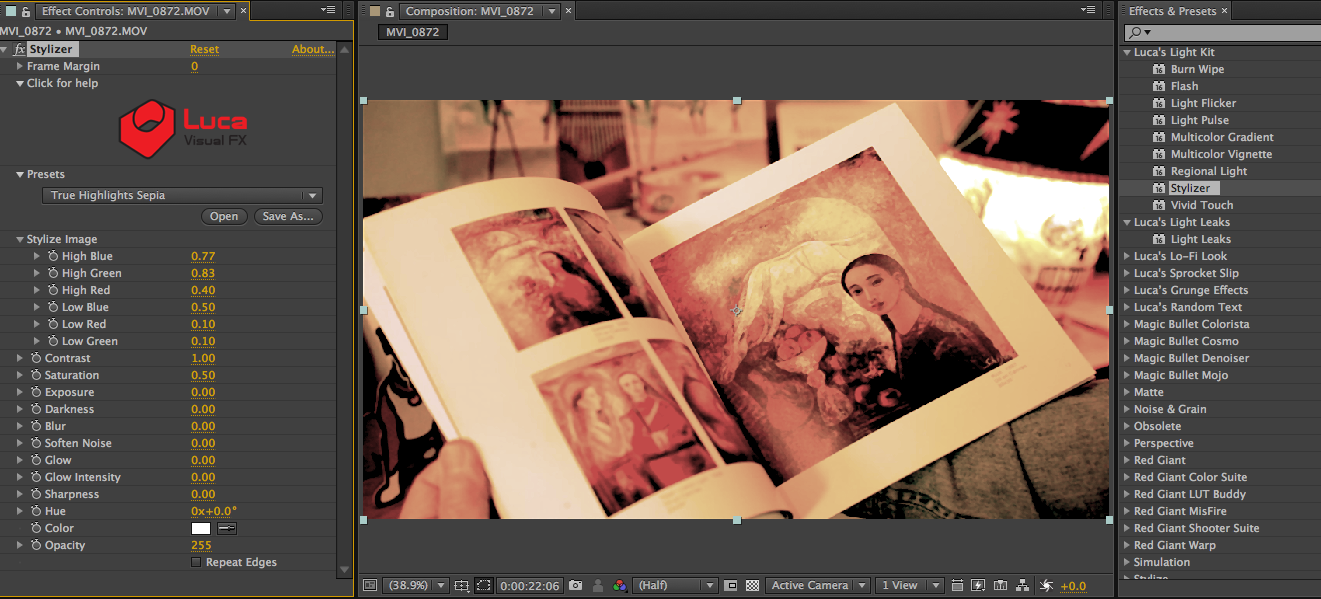Toggle the lock on Effect Controls panel

26,12
